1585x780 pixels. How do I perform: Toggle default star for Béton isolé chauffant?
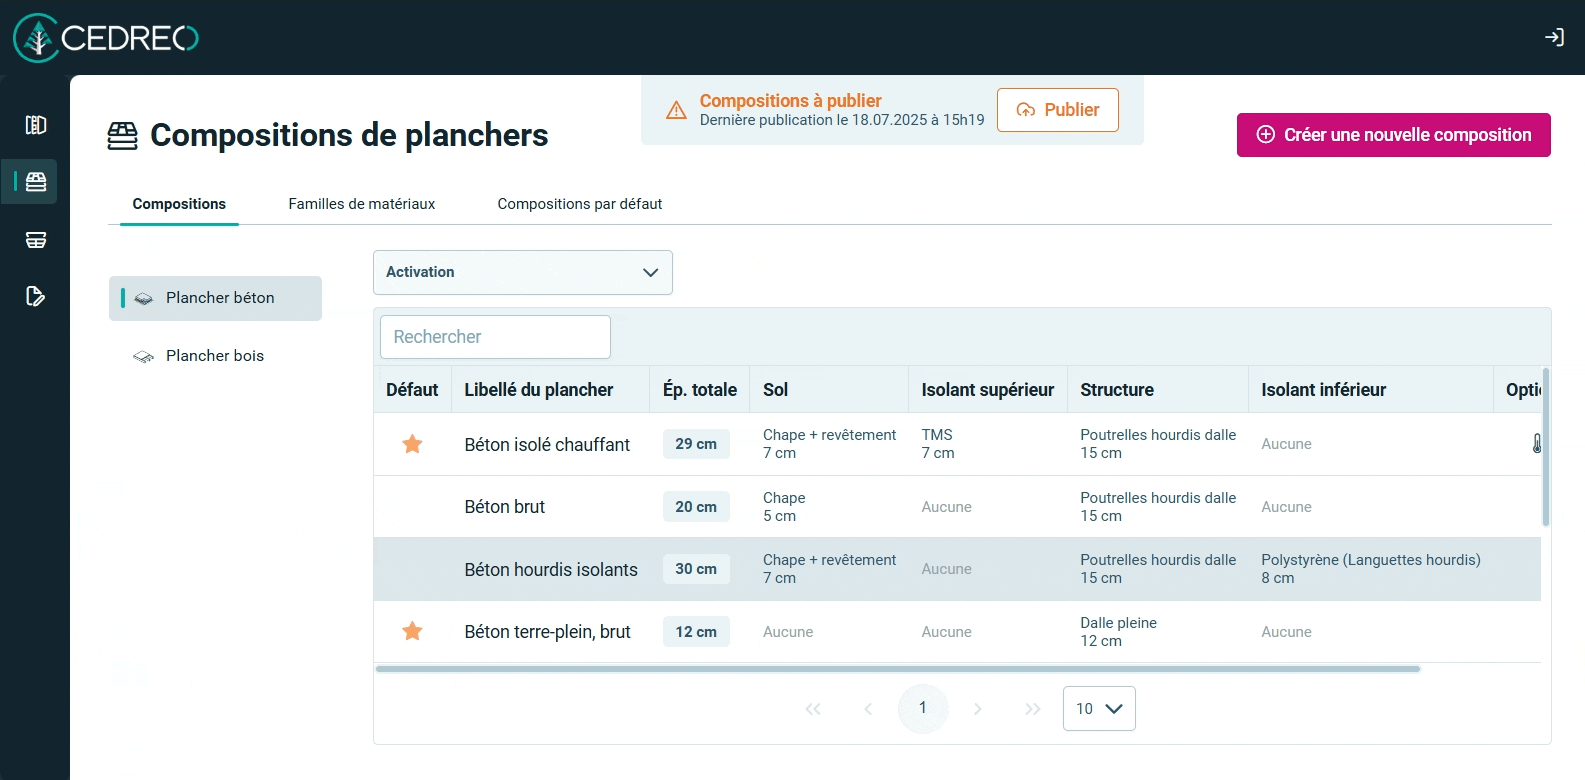click(412, 444)
